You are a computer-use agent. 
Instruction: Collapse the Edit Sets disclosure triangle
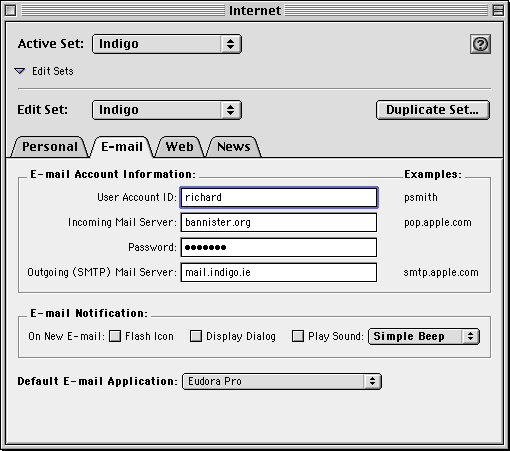pos(20,71)
